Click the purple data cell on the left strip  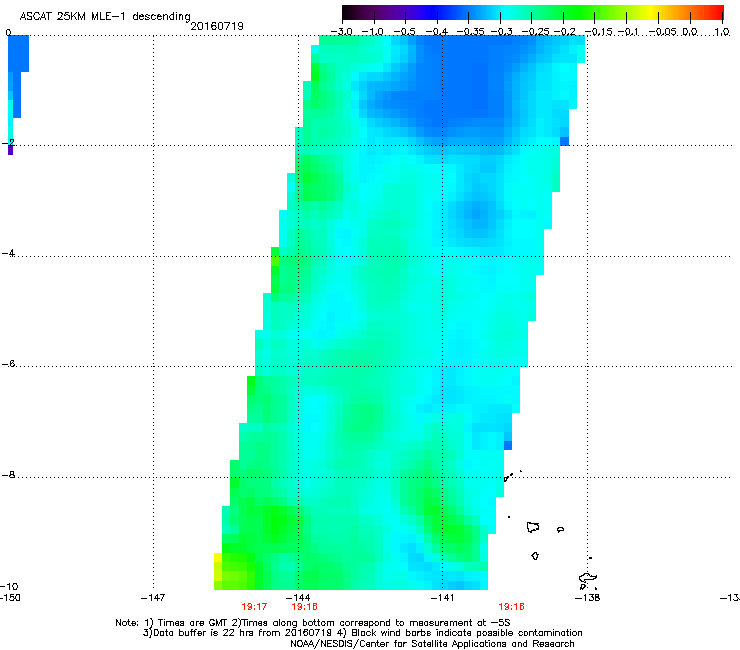click(x=10, y=150)
